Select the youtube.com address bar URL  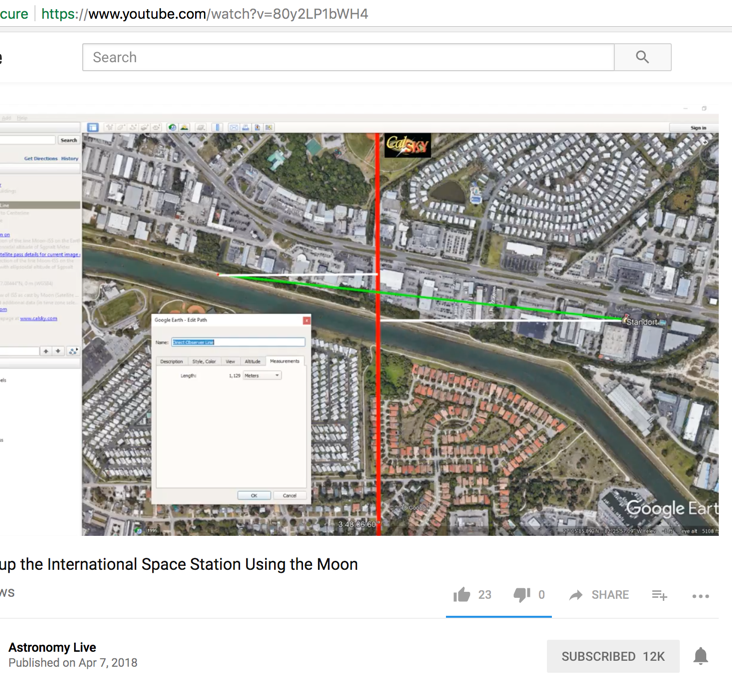(204, 14)
